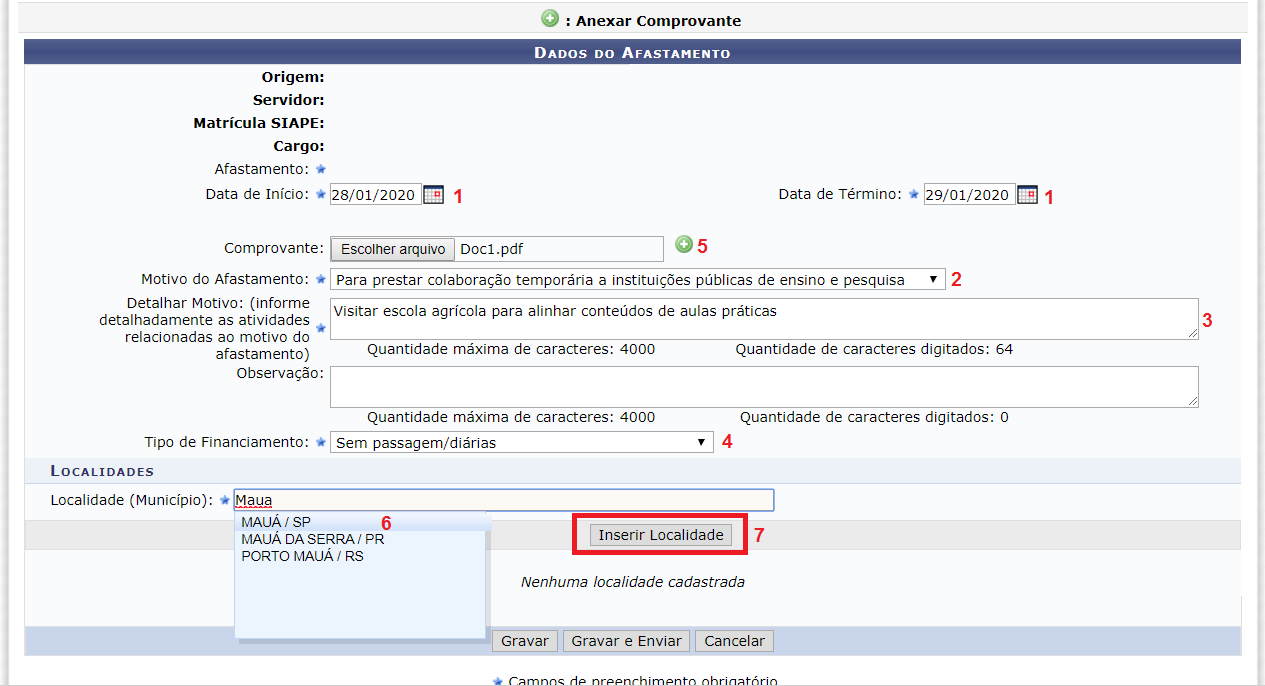Pick PORTO MAUÁ / RS from list

pyautogui.click(x=302, y=556)
